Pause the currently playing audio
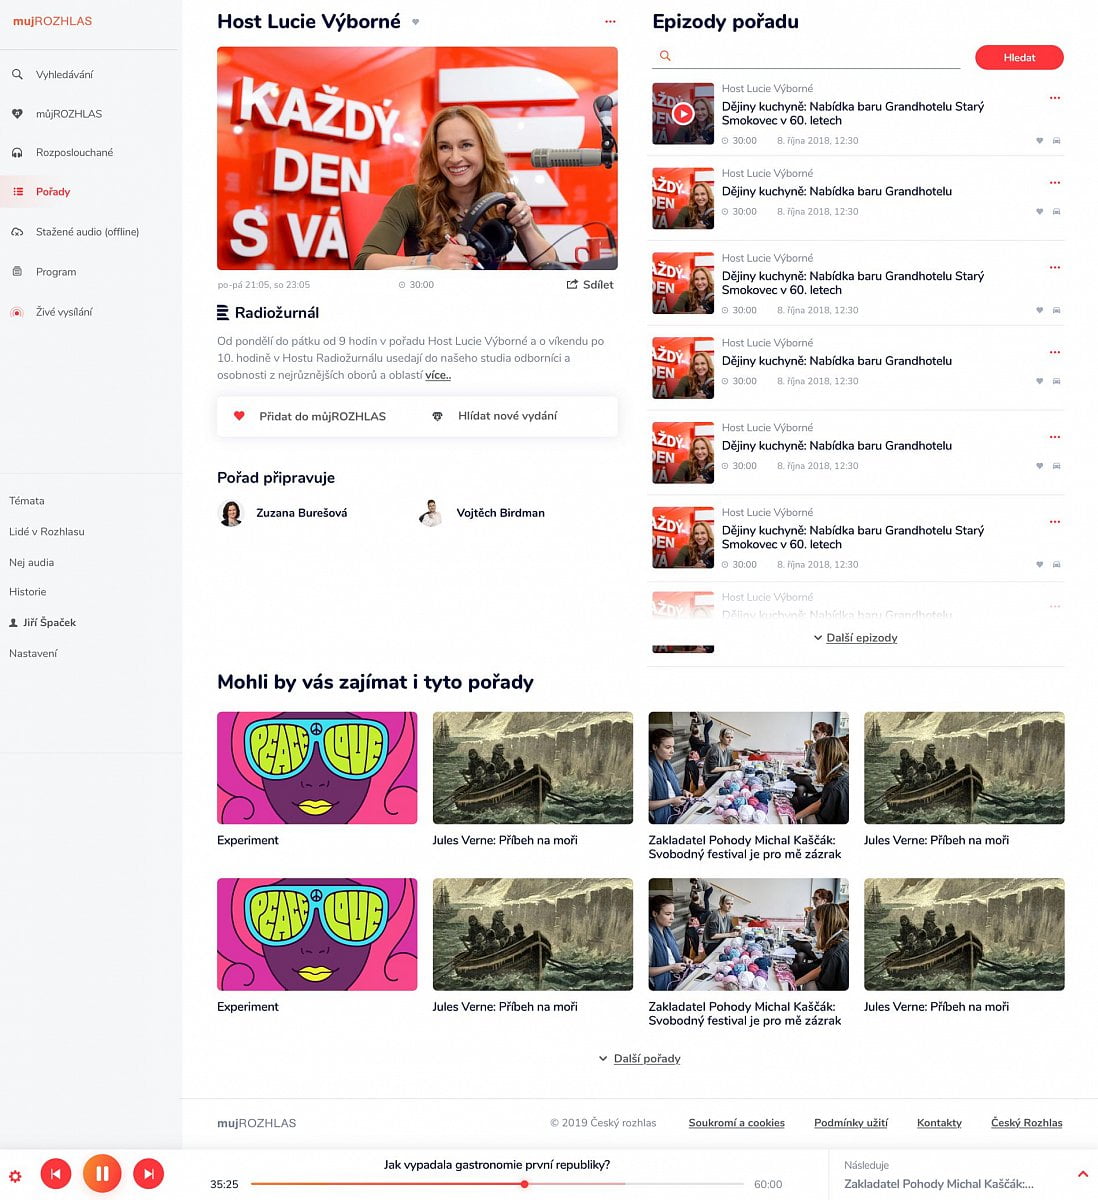This screenshot has height=1200, width=1098. pyautogui.click(x=102, y=1172)
